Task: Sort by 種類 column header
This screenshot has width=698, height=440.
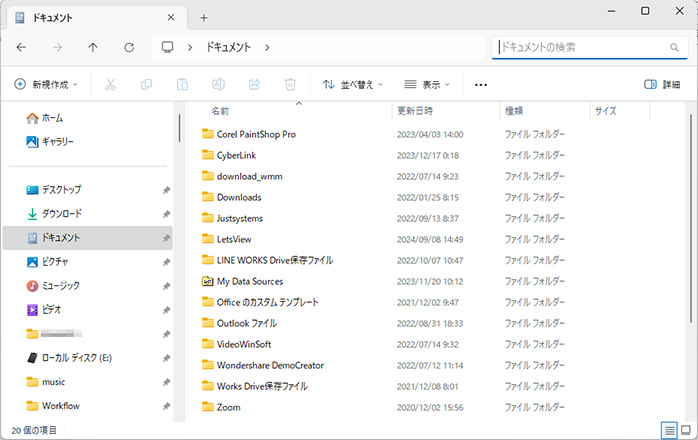Action: click(514, 111)
